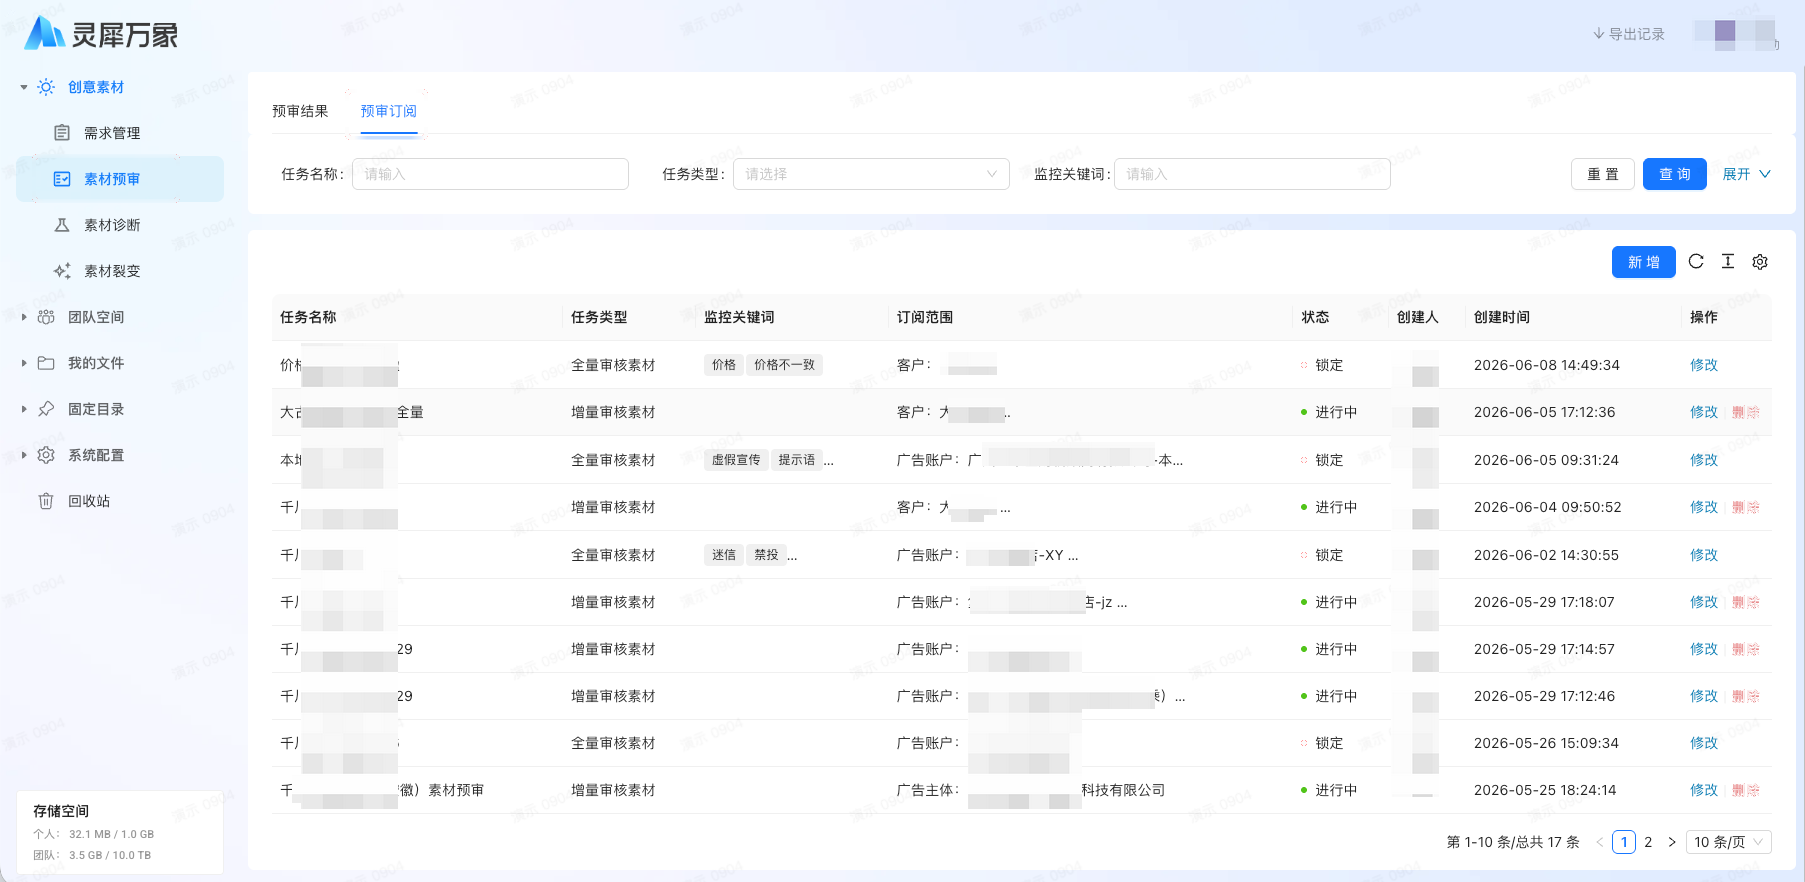
Task: Expand the 固定目录 group
Action: click(x=24, y=409)
